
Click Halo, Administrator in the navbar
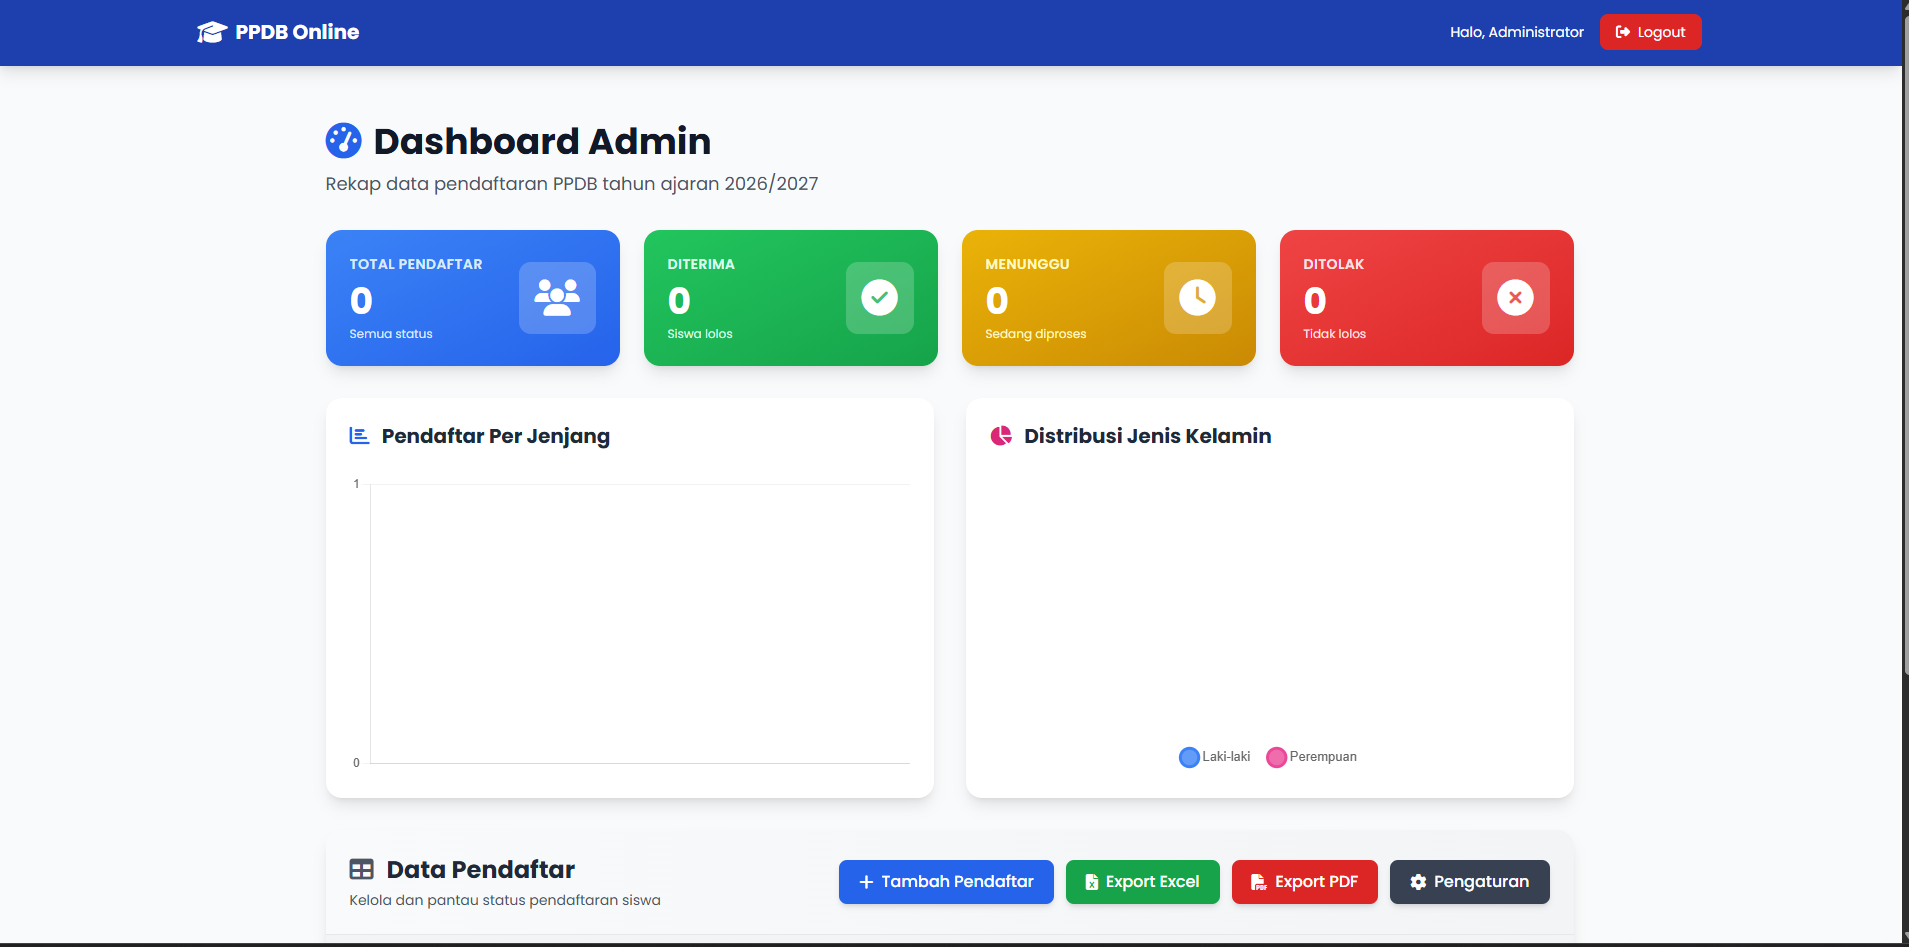(1515, 31)
